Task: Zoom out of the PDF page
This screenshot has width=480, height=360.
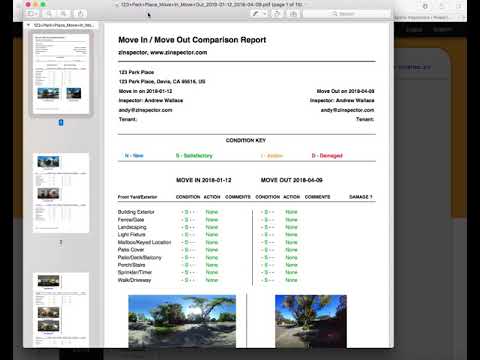Action: tap(49, 14)
